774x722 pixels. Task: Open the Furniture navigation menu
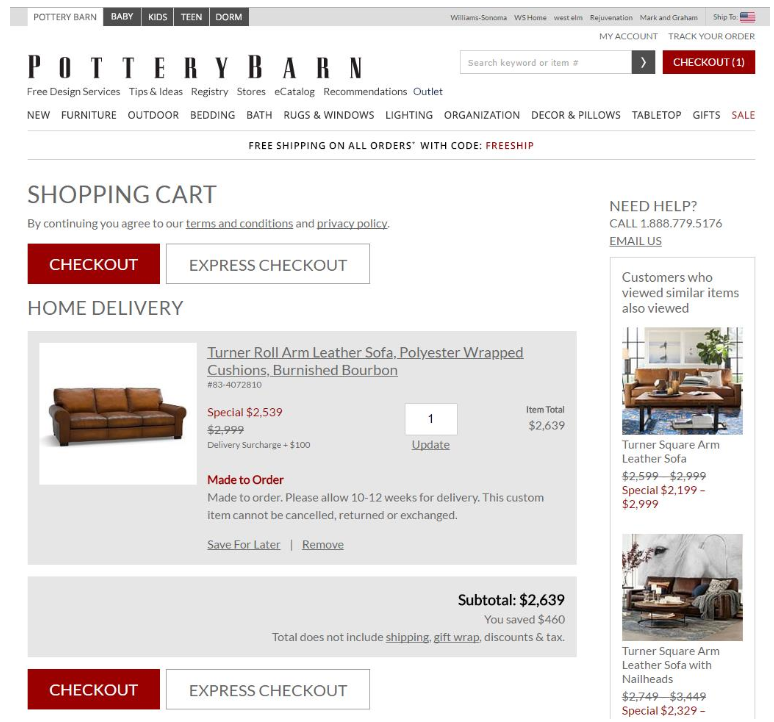(x=89, y=115)
